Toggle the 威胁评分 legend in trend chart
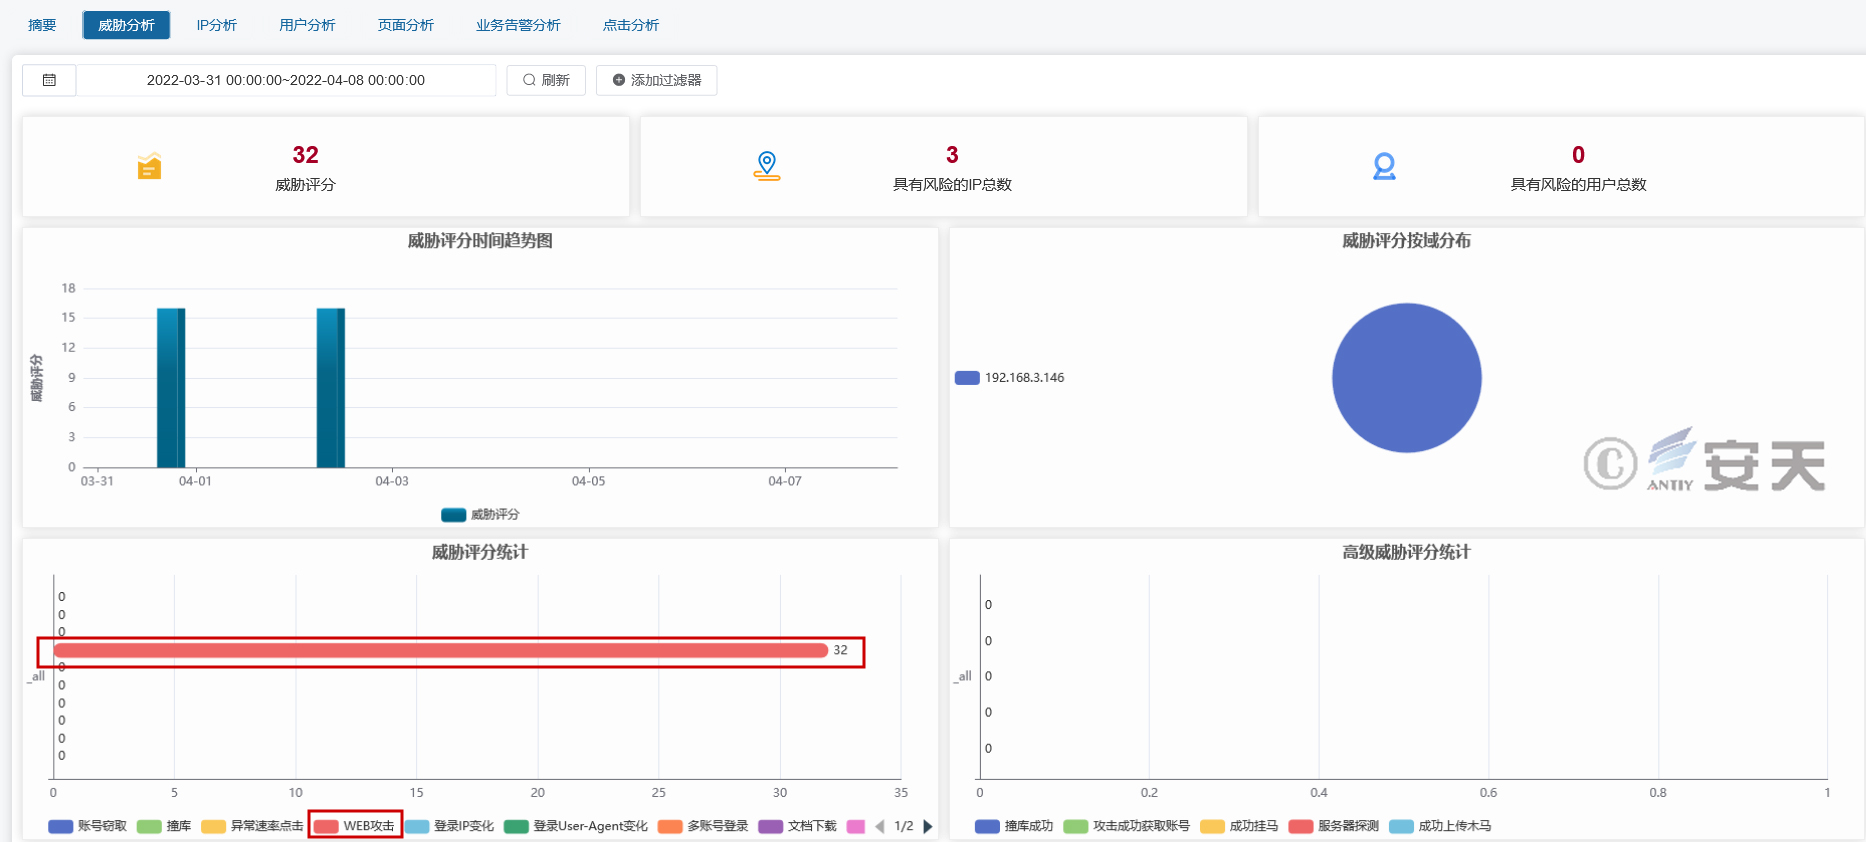The image size is (1866, 842). [481, 514]
